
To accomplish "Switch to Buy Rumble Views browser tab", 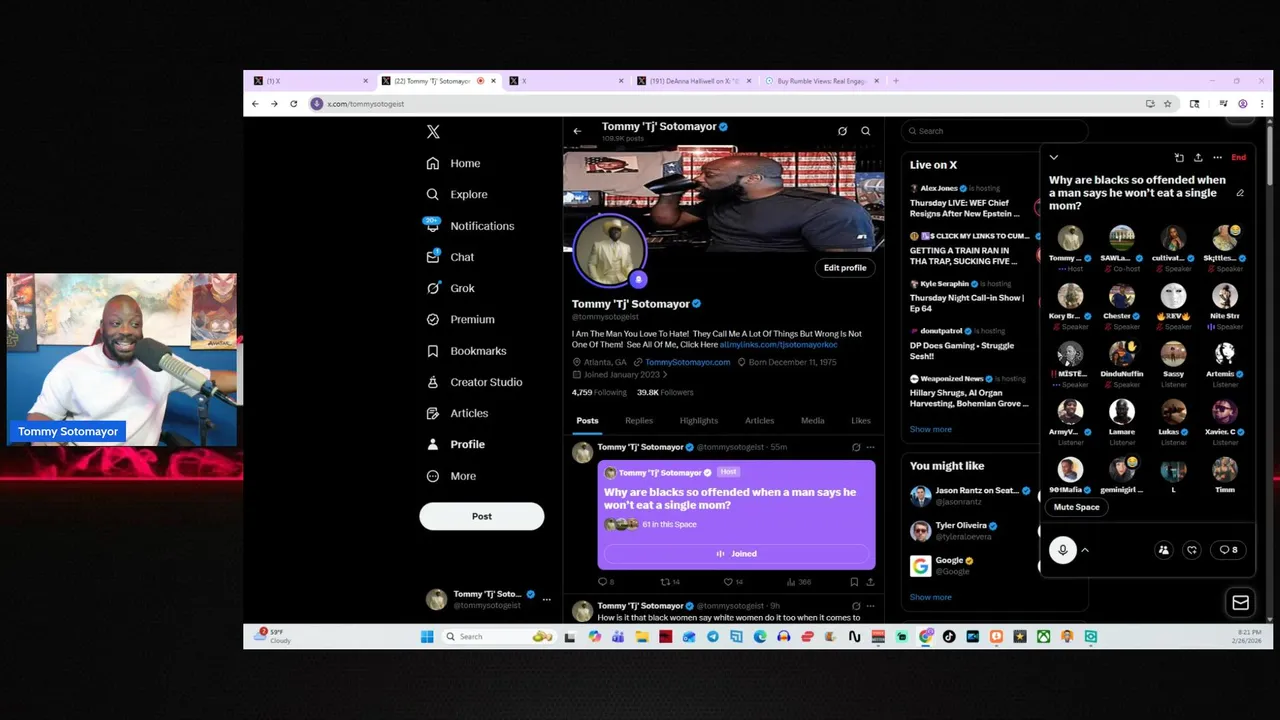I will [822, 81].
